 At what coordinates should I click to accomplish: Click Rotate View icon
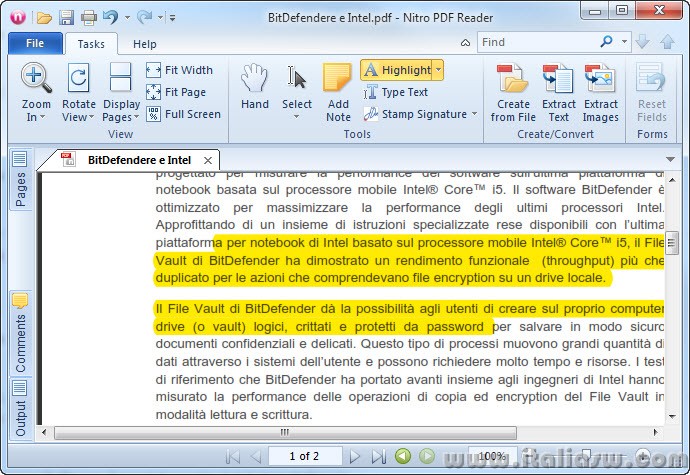[78, 79]
